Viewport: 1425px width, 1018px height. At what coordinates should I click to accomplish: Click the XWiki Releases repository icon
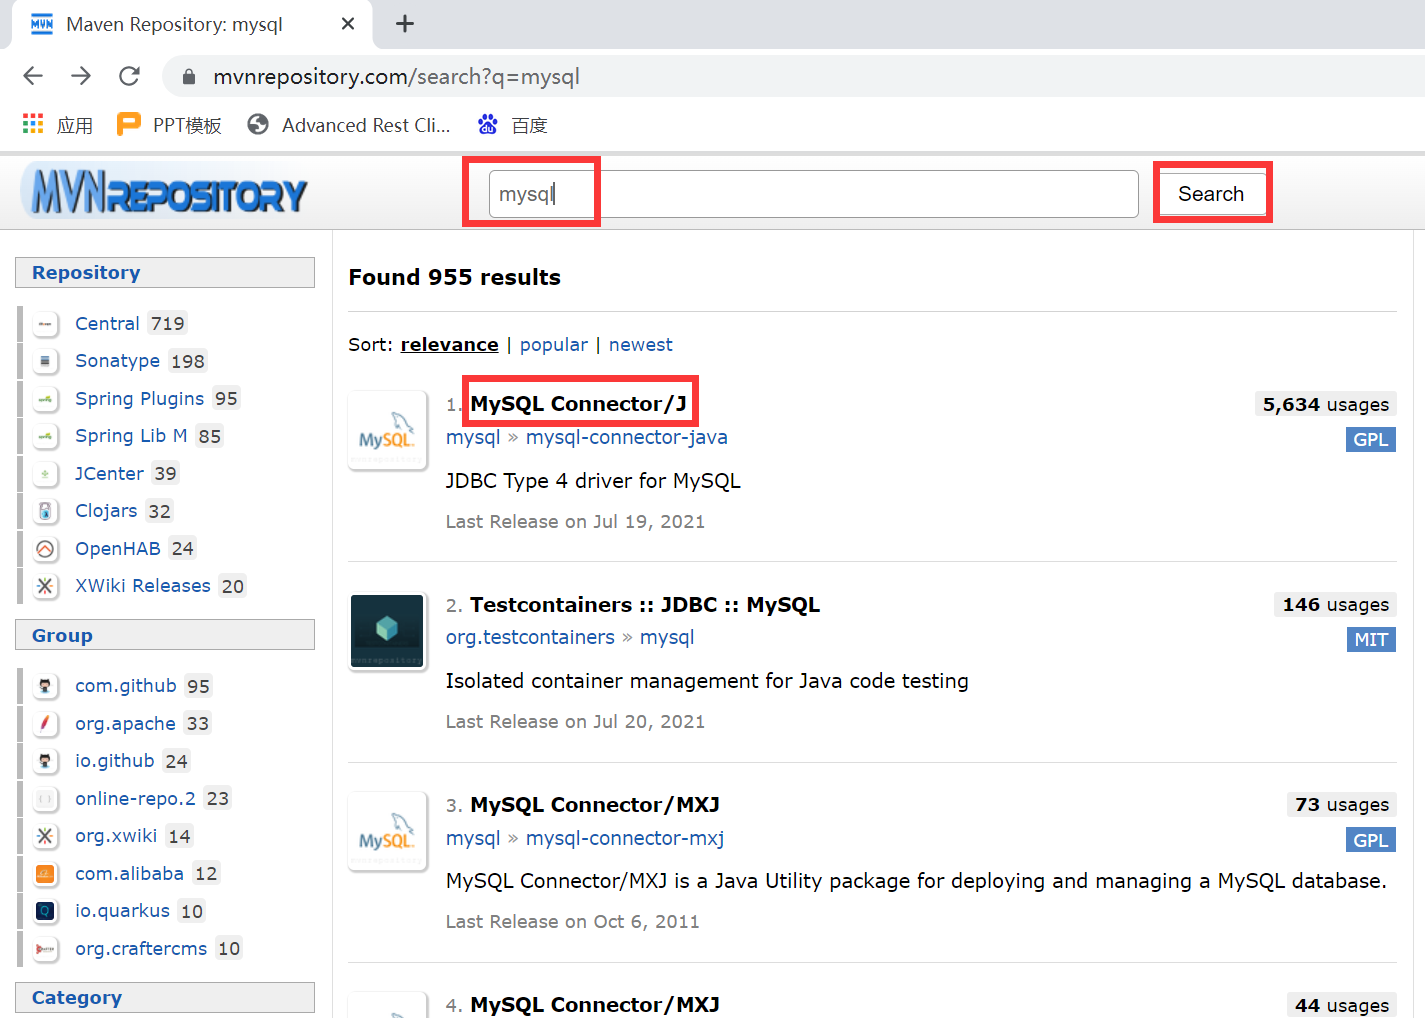click(x=45, y=586)
